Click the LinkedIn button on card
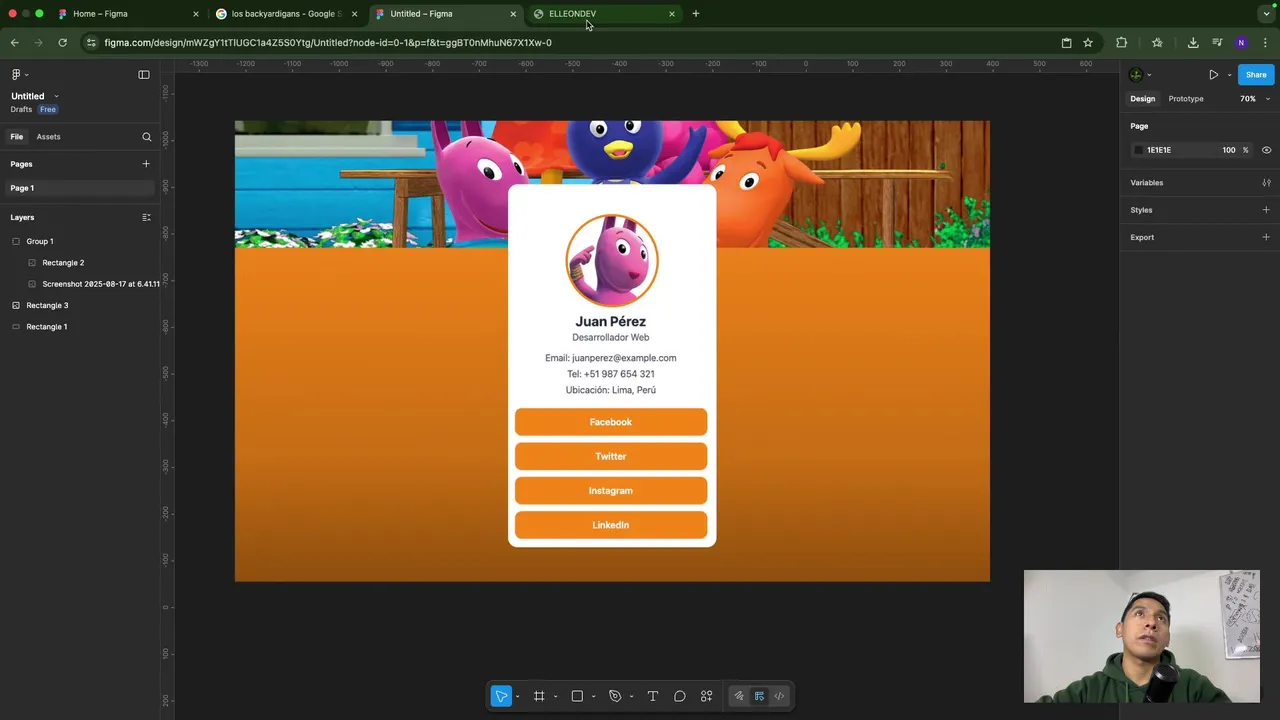 611,525
